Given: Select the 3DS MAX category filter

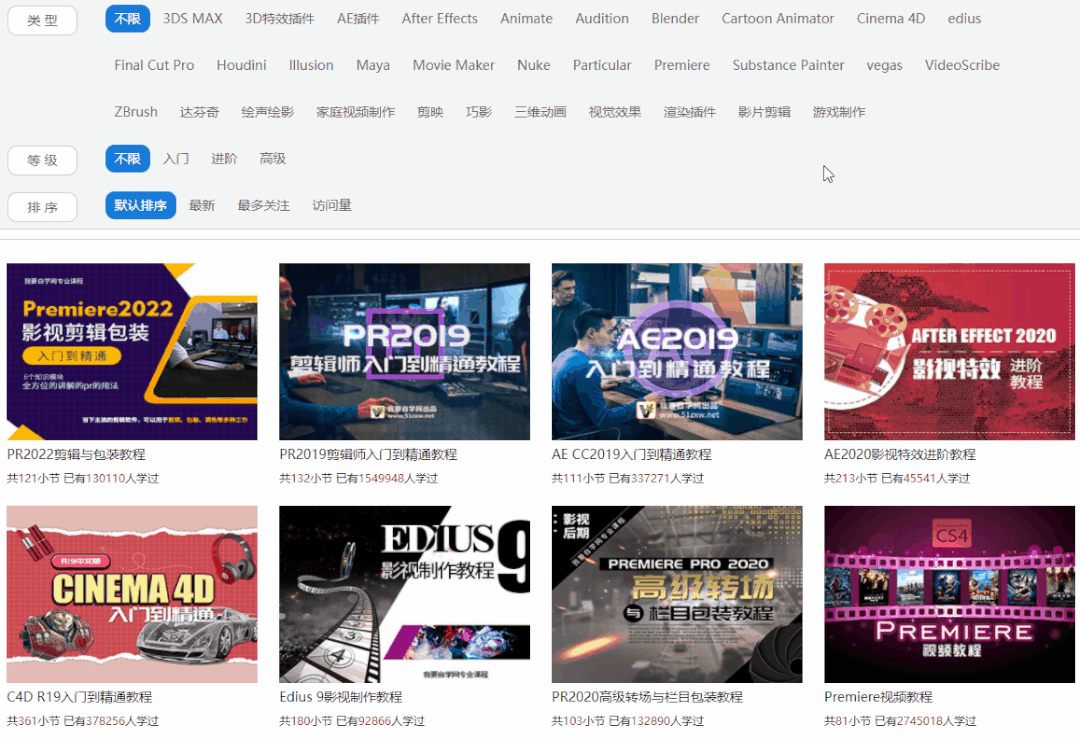Looking at the screenshot, I should [x=193, y=19].
